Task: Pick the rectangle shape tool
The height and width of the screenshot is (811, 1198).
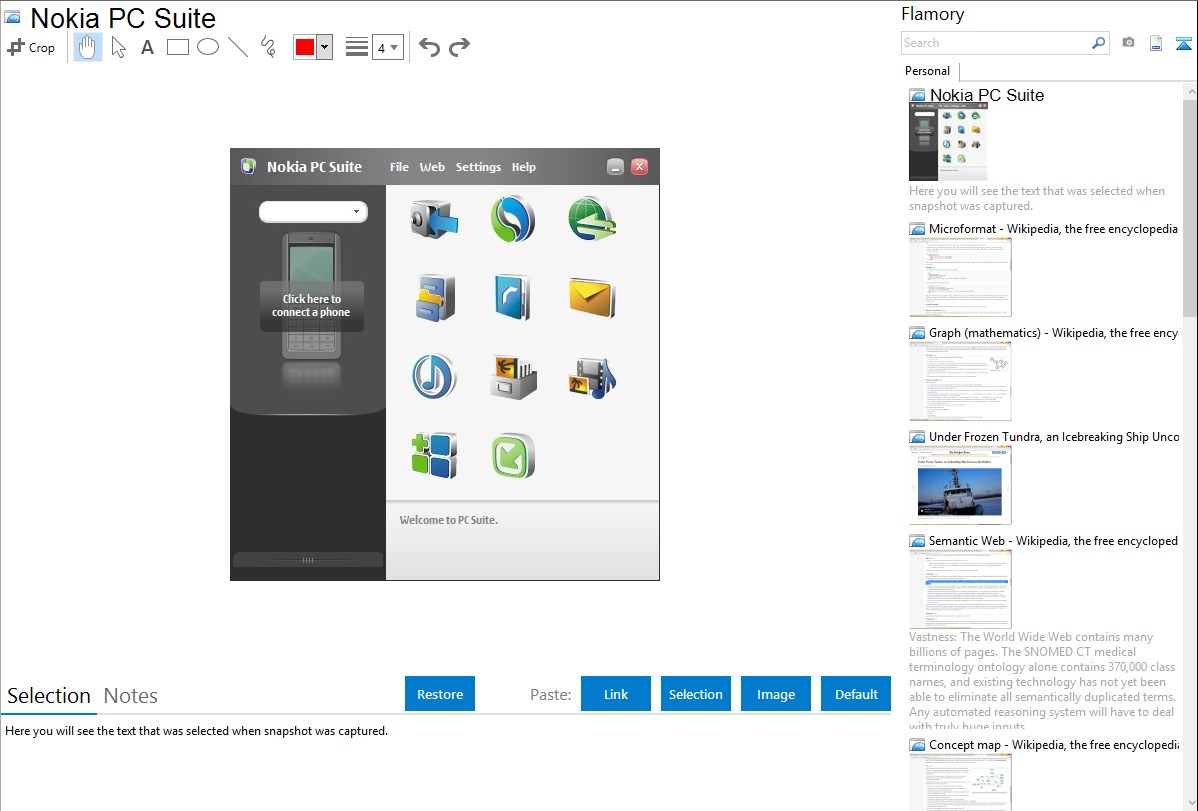Action: tap(178, 47)
